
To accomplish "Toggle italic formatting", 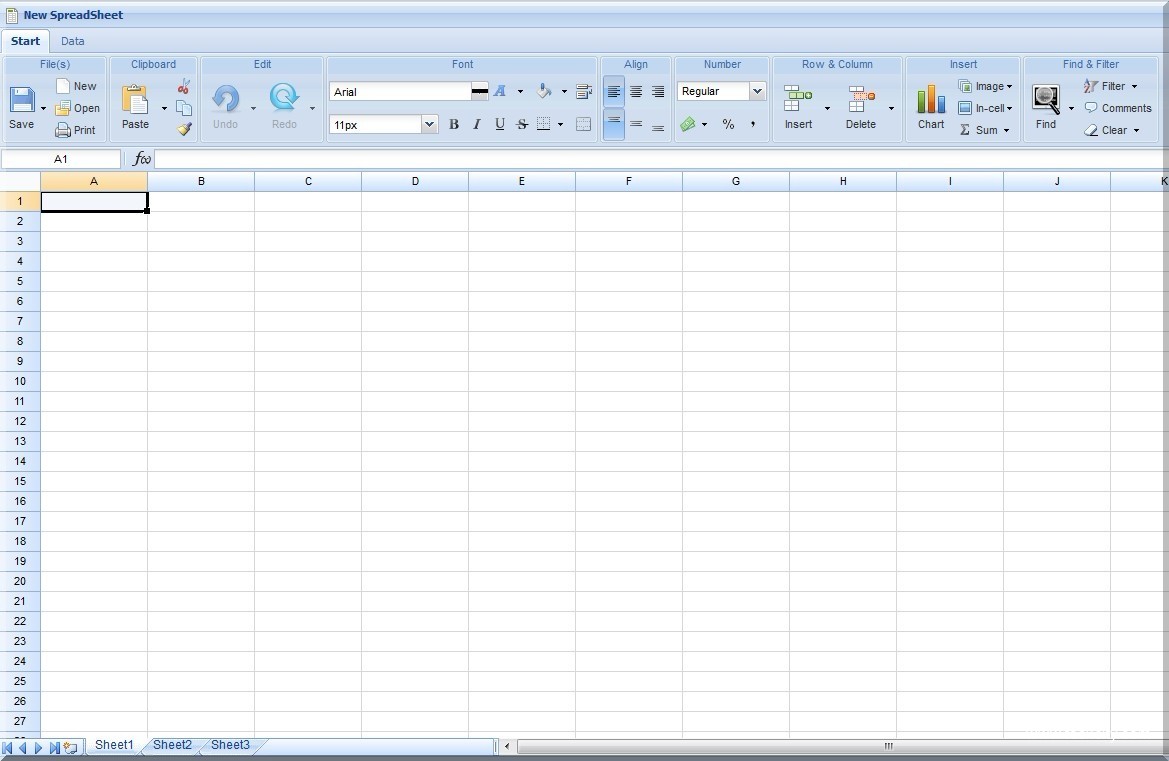I will 477,125.
